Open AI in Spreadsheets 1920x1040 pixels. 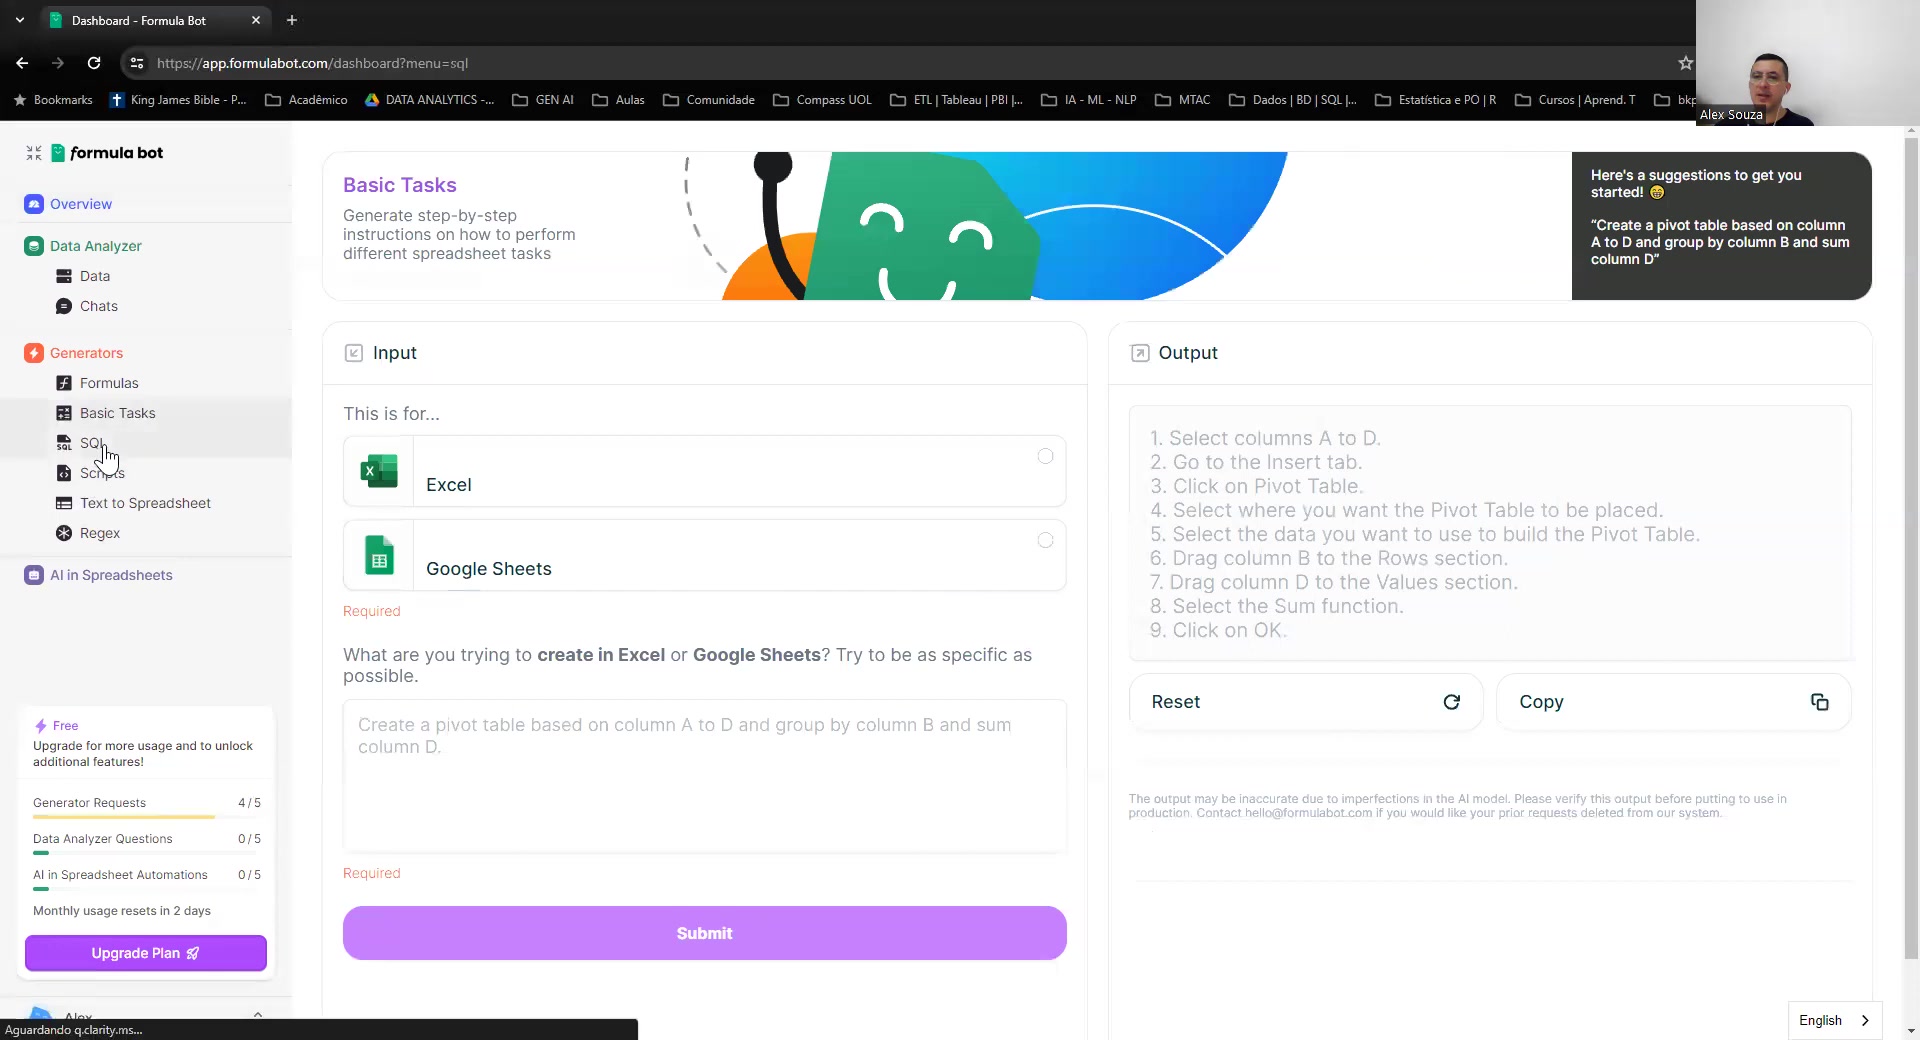click(111, 575)
